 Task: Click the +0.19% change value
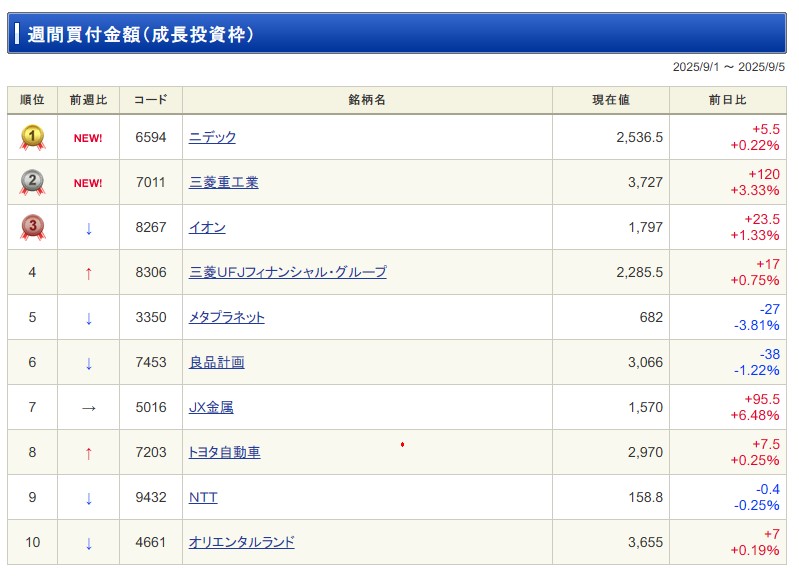pos(755,551)
